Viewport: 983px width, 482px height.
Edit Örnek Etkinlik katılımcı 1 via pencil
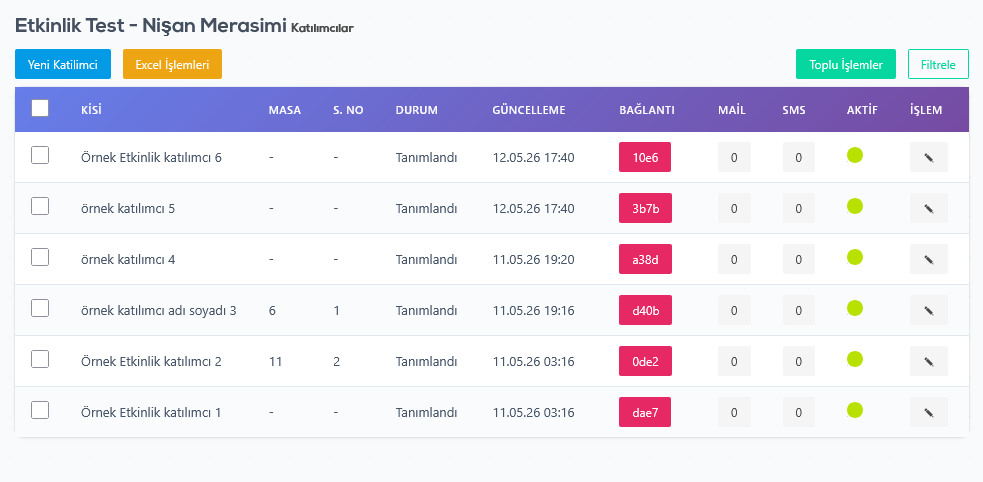coord(928,412)
